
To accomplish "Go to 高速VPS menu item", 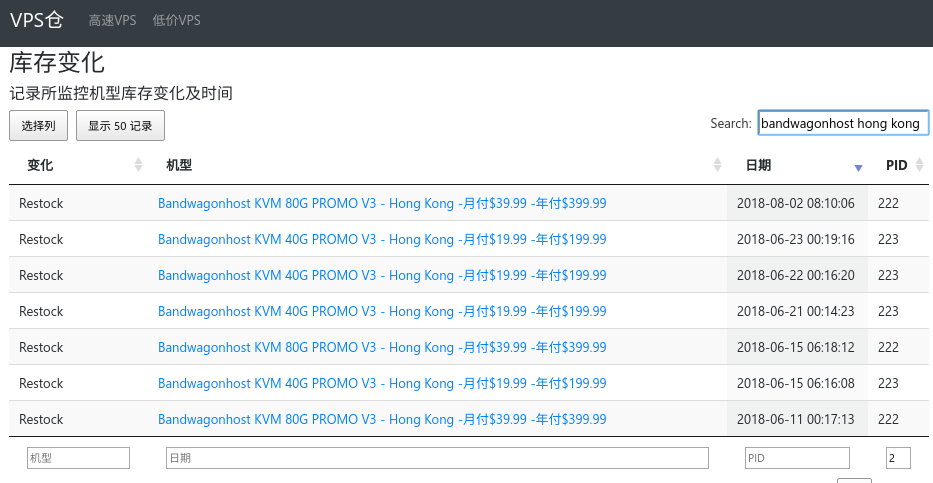I will click(112, 20).
